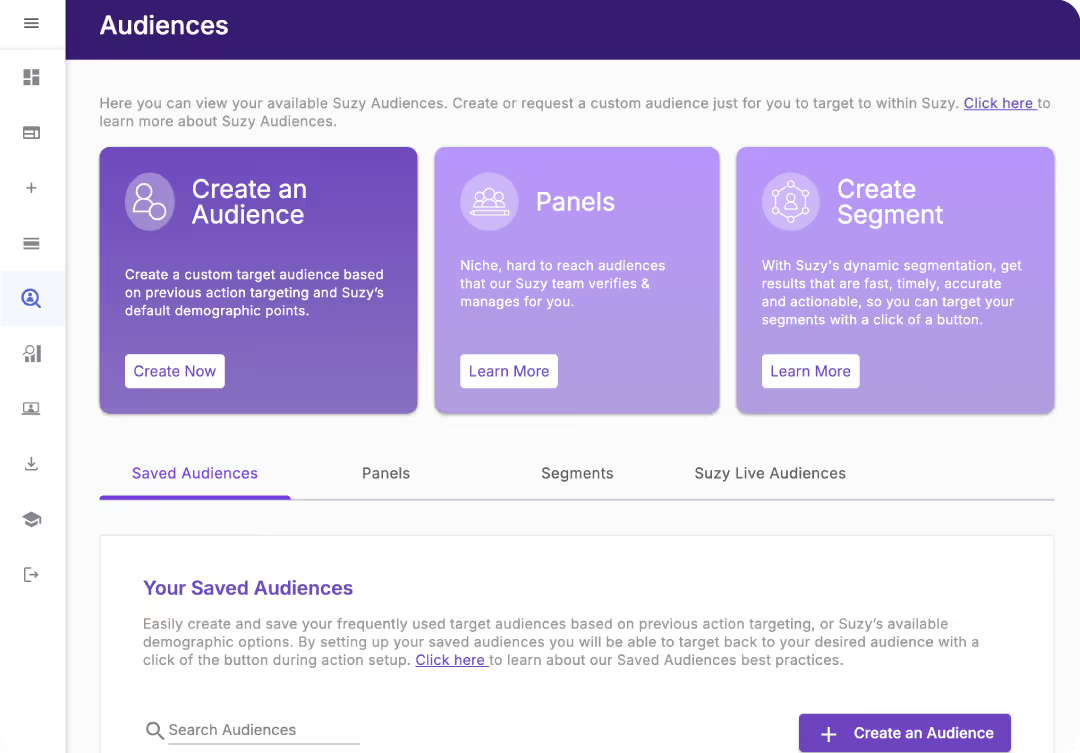Open the analytics reporting icon in sidebar
Viewport: 1080px width, 753px height.
point(31,353)
